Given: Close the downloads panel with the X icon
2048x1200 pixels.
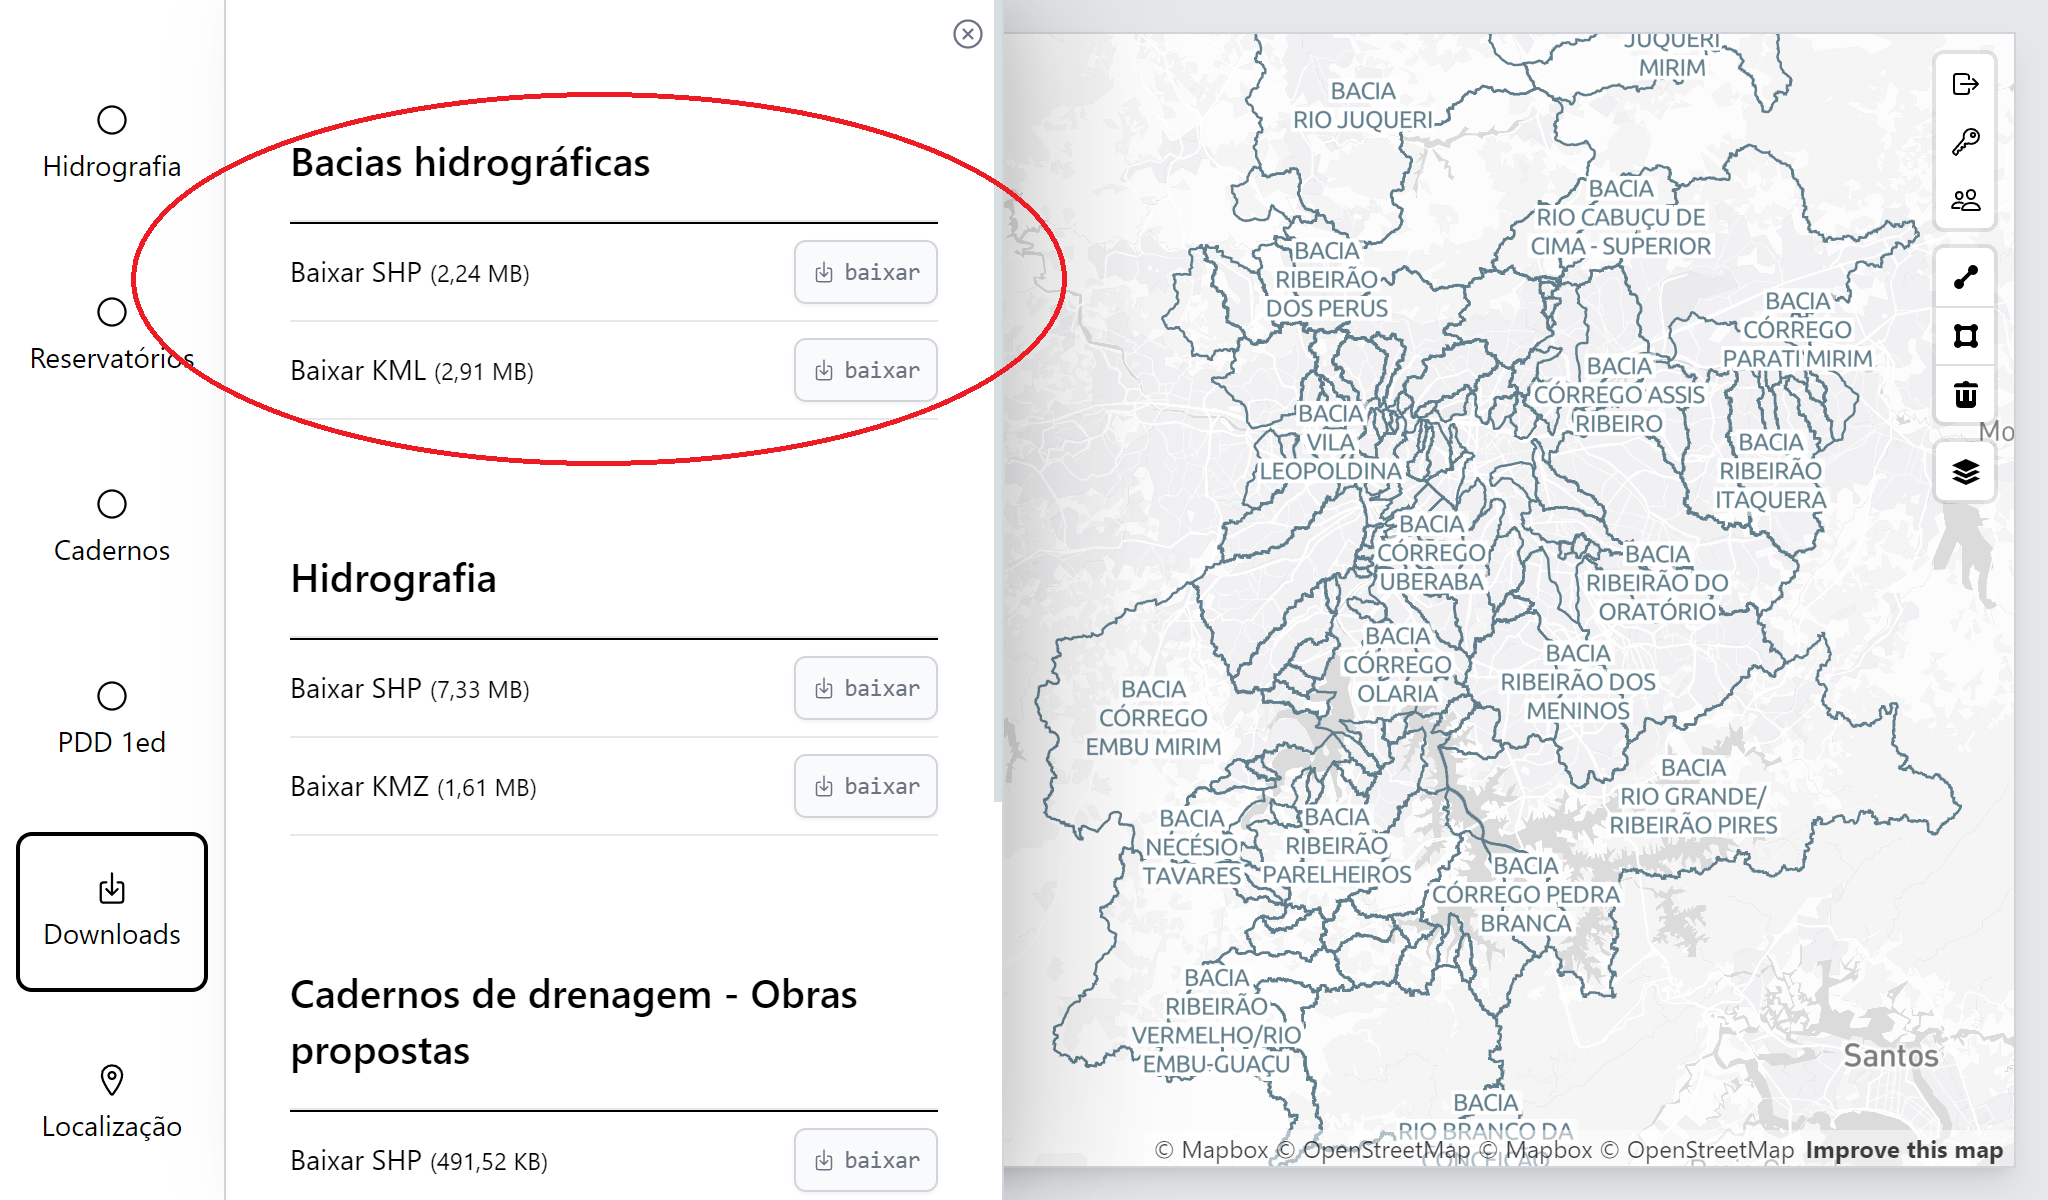Looking at the screenshot, I should point(967,34).
